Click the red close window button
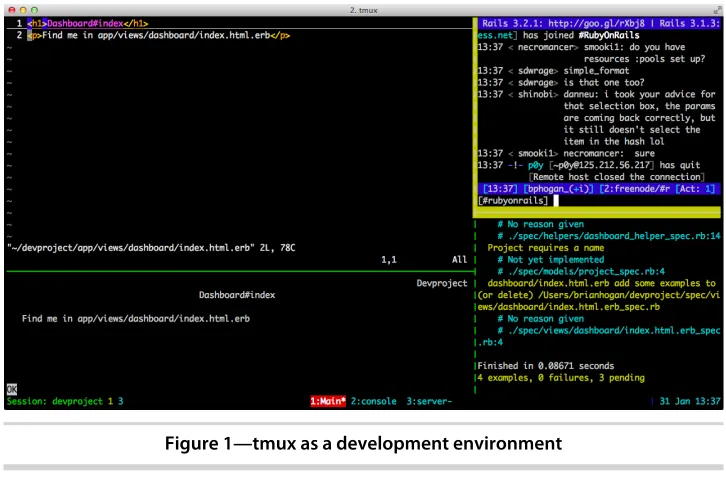This screenshot has height=490, width=726. (12, 10)
